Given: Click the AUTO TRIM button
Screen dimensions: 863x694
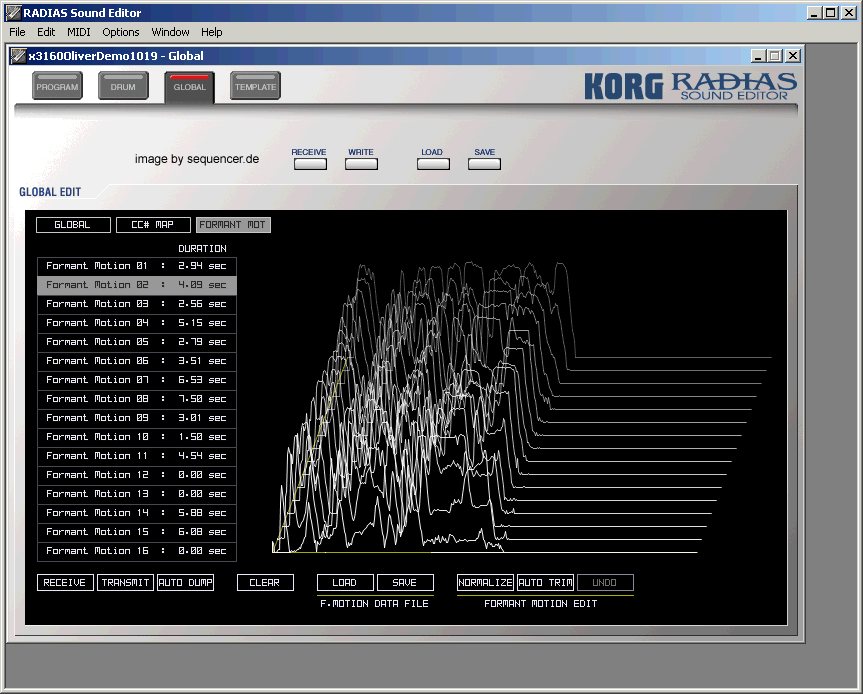Looking at the screenshot, I should (545, 582).
